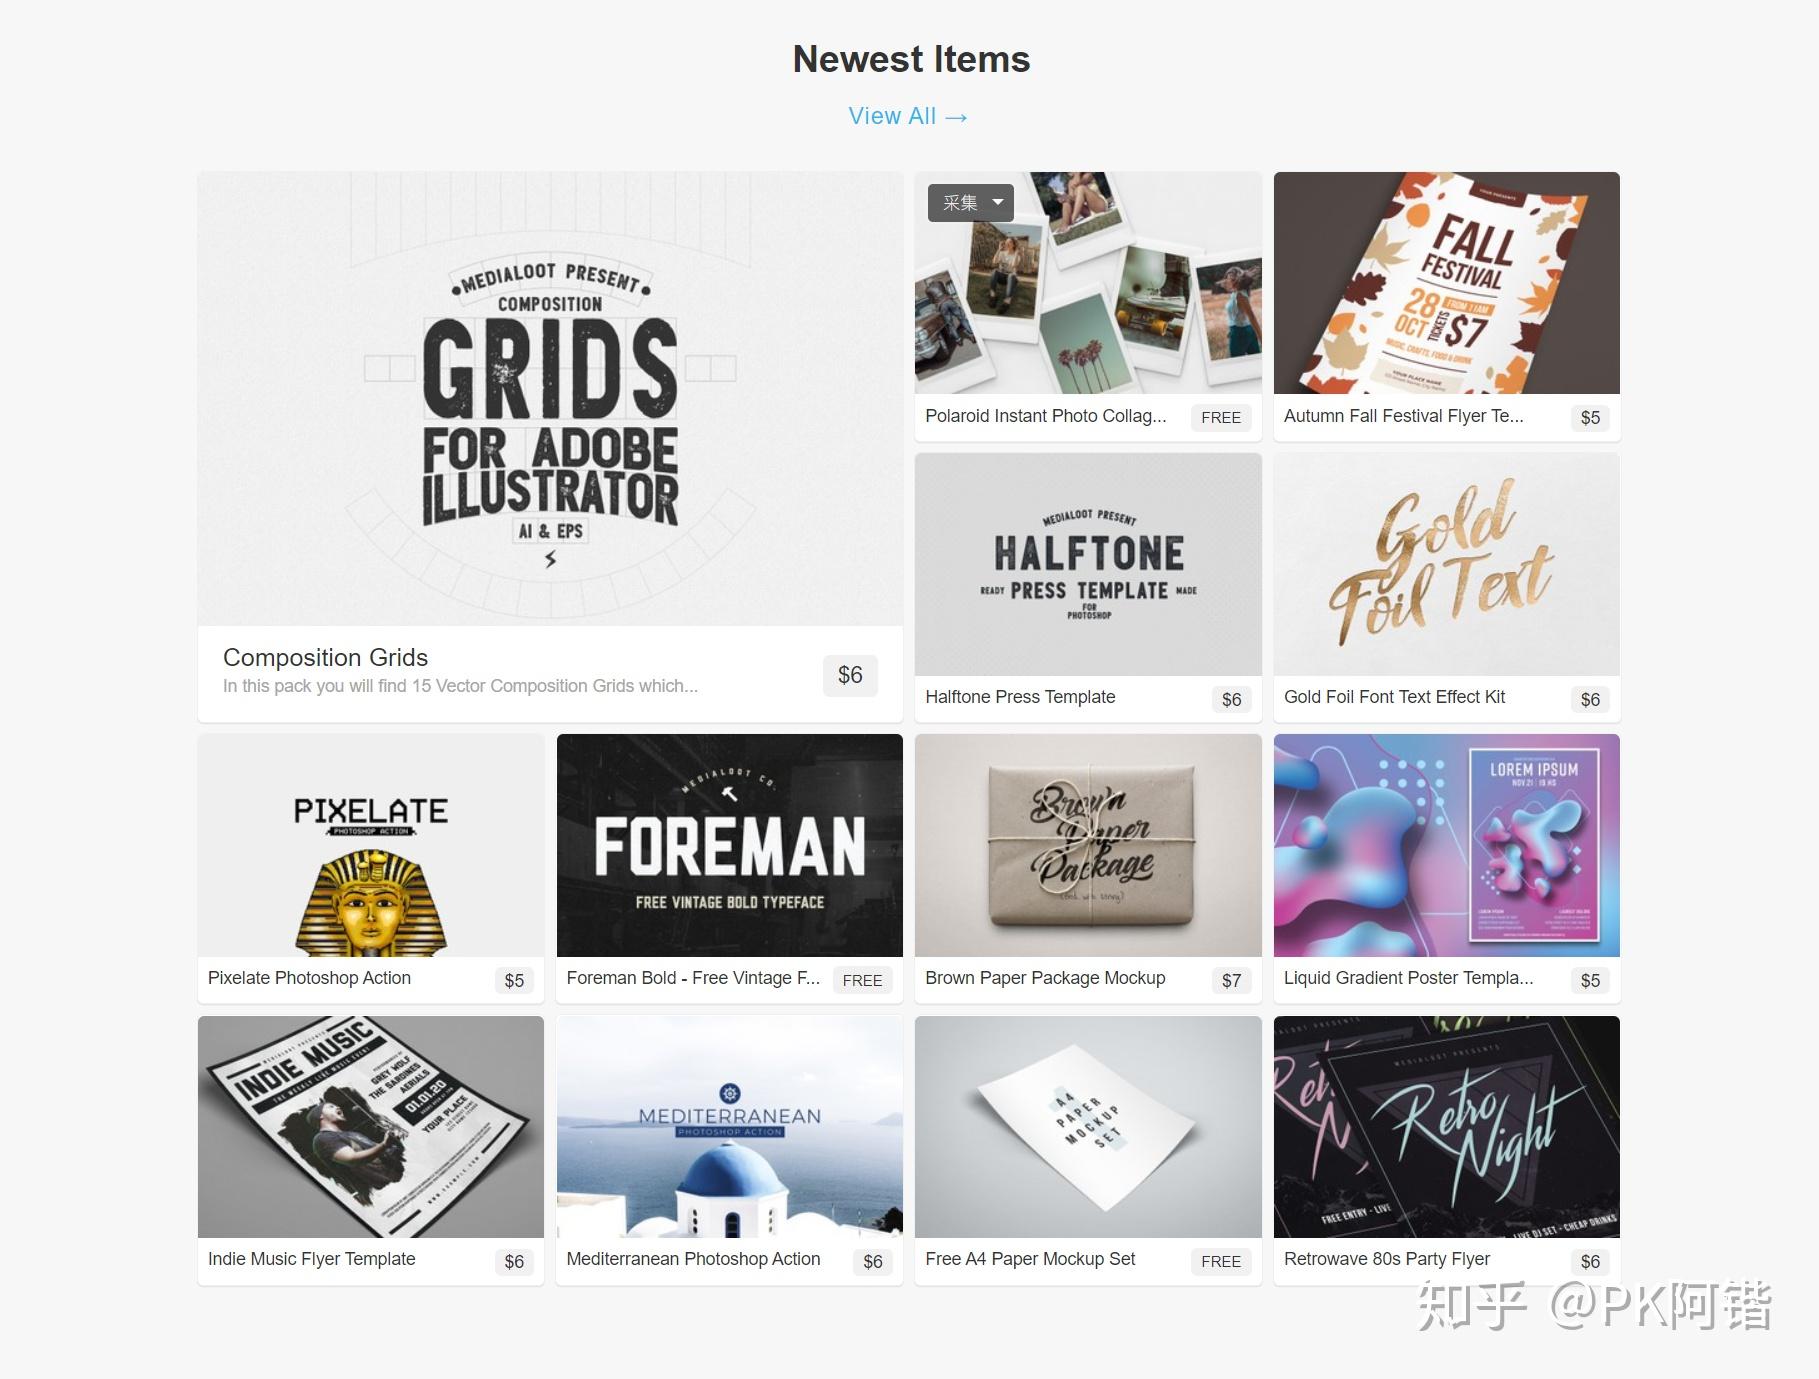Select the Indie Music Flyer Template title

(x=311, y=1259)
